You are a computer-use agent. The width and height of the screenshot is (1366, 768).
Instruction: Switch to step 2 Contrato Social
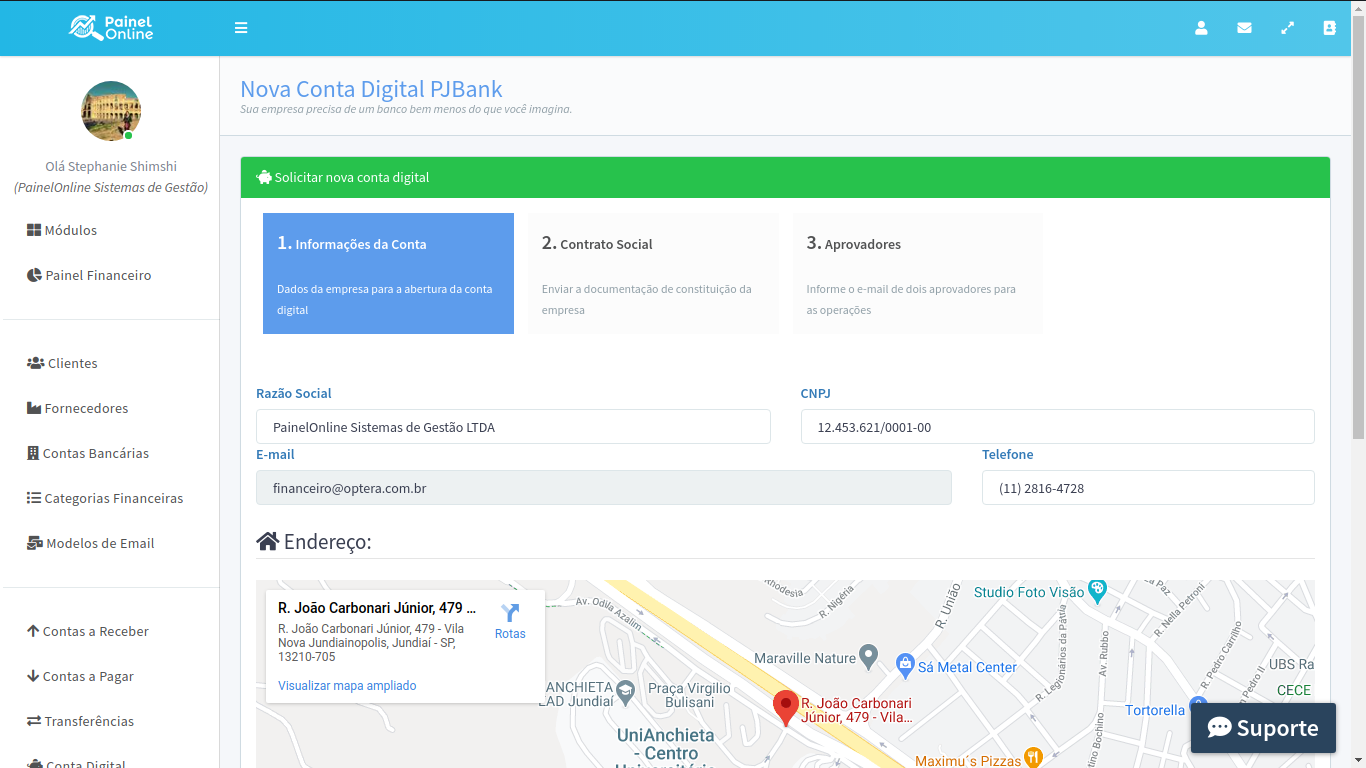pos(653,273)
